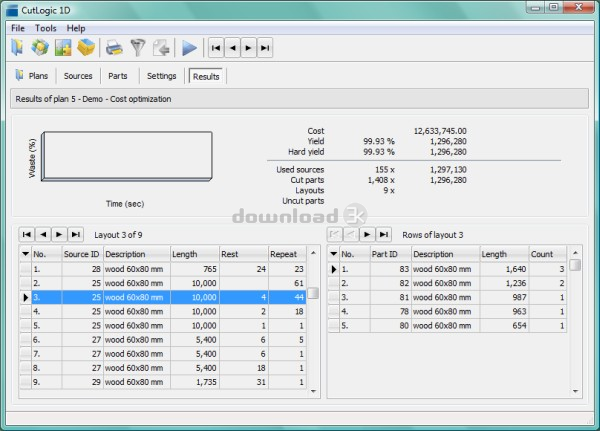The image size is (600, 431).
Task: Go to last record in main toolbar
Action: 265,48
